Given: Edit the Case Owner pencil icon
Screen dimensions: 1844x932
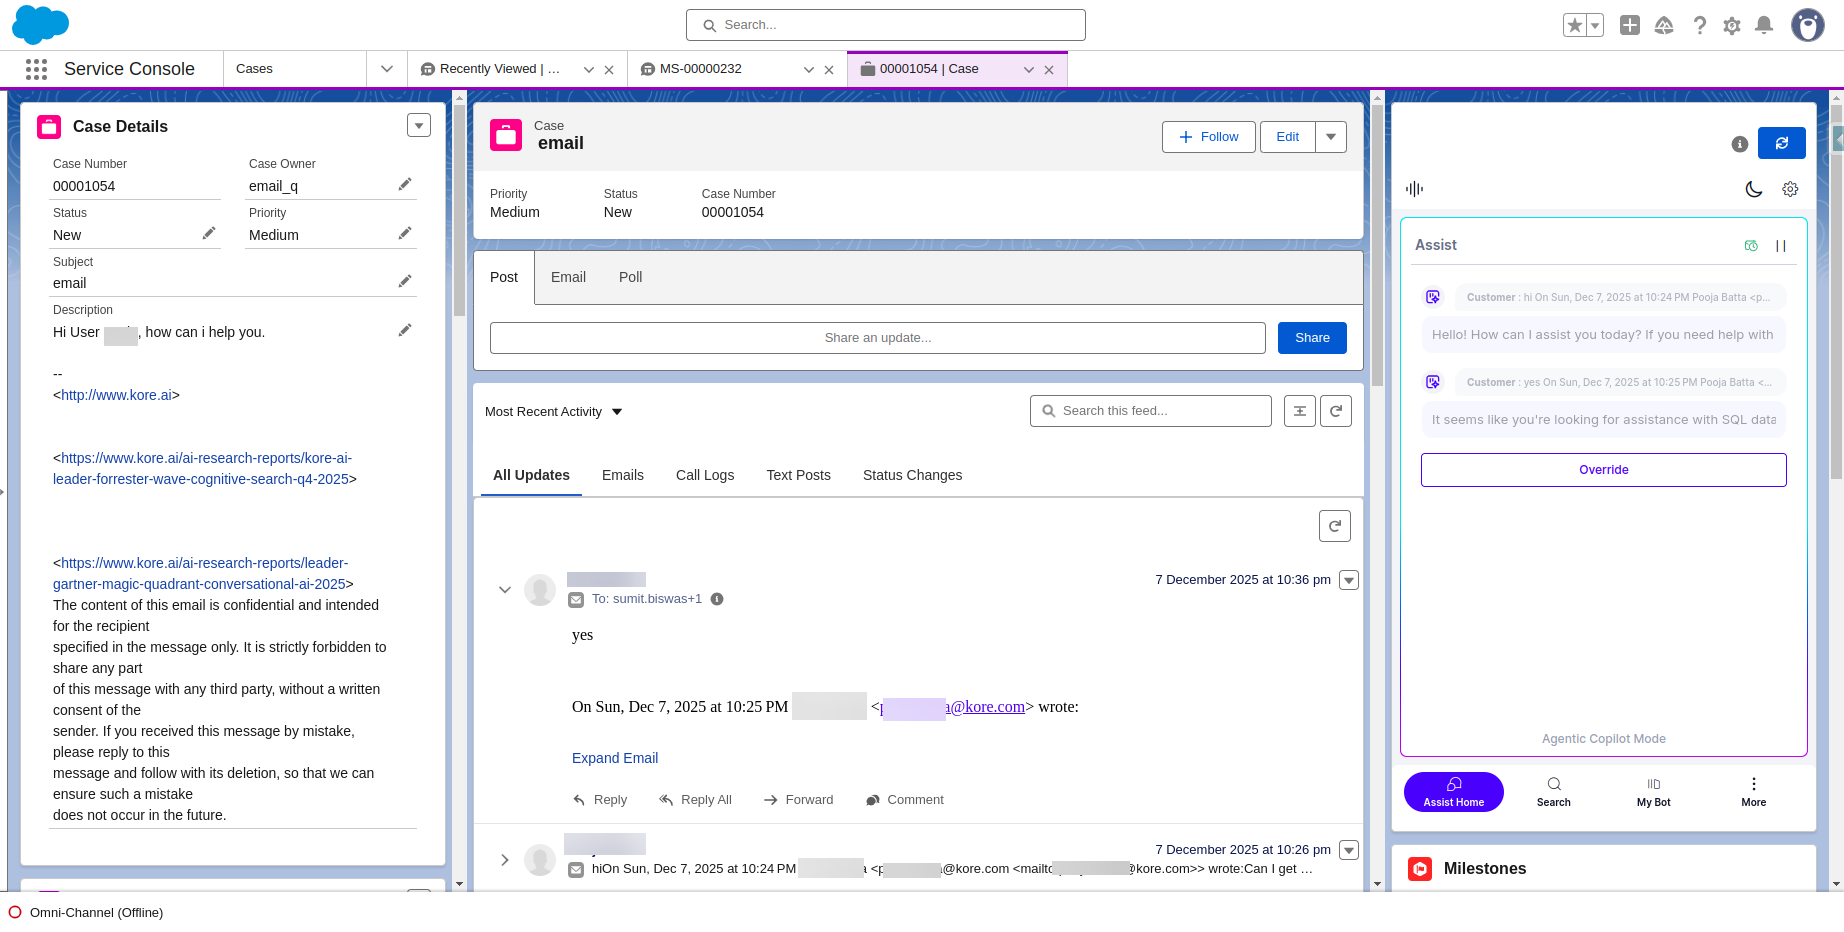Looking at the screenshot, I should pyautogui.click(x=405, y=184).
